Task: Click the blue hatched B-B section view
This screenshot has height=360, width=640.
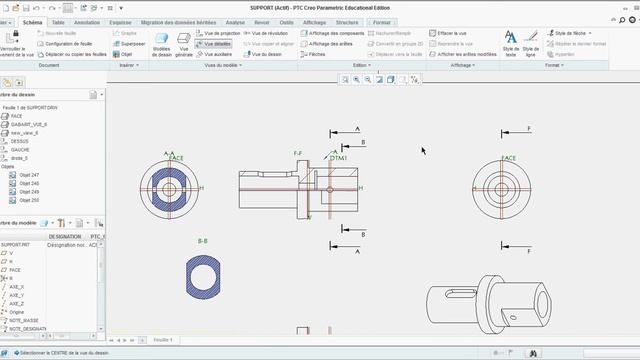Action: coord(203,277)
